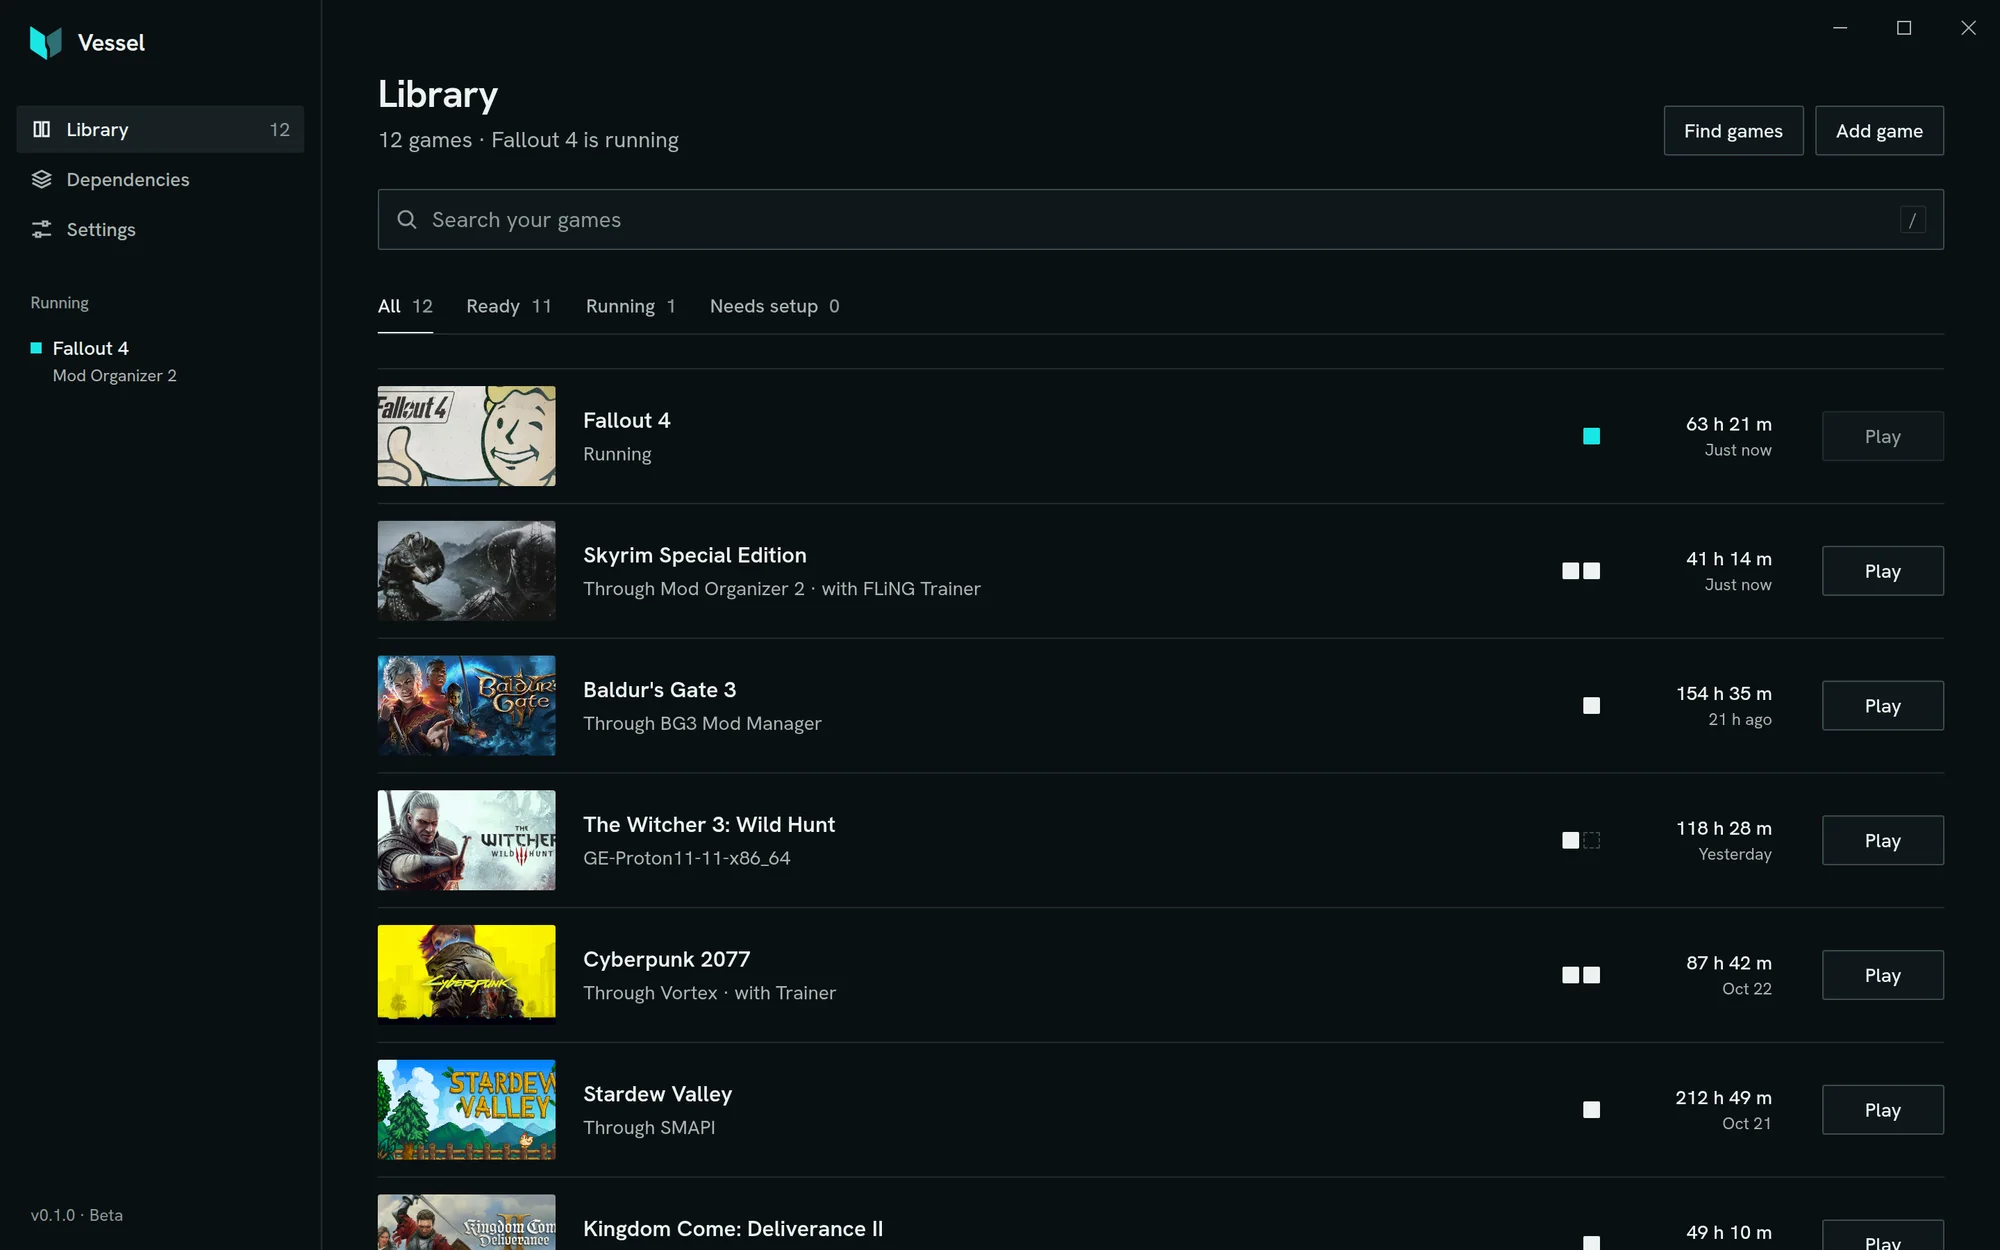
Task: Click the Skyrim Special Edition title
Action: pyautogui.click(x=695, y=555)
